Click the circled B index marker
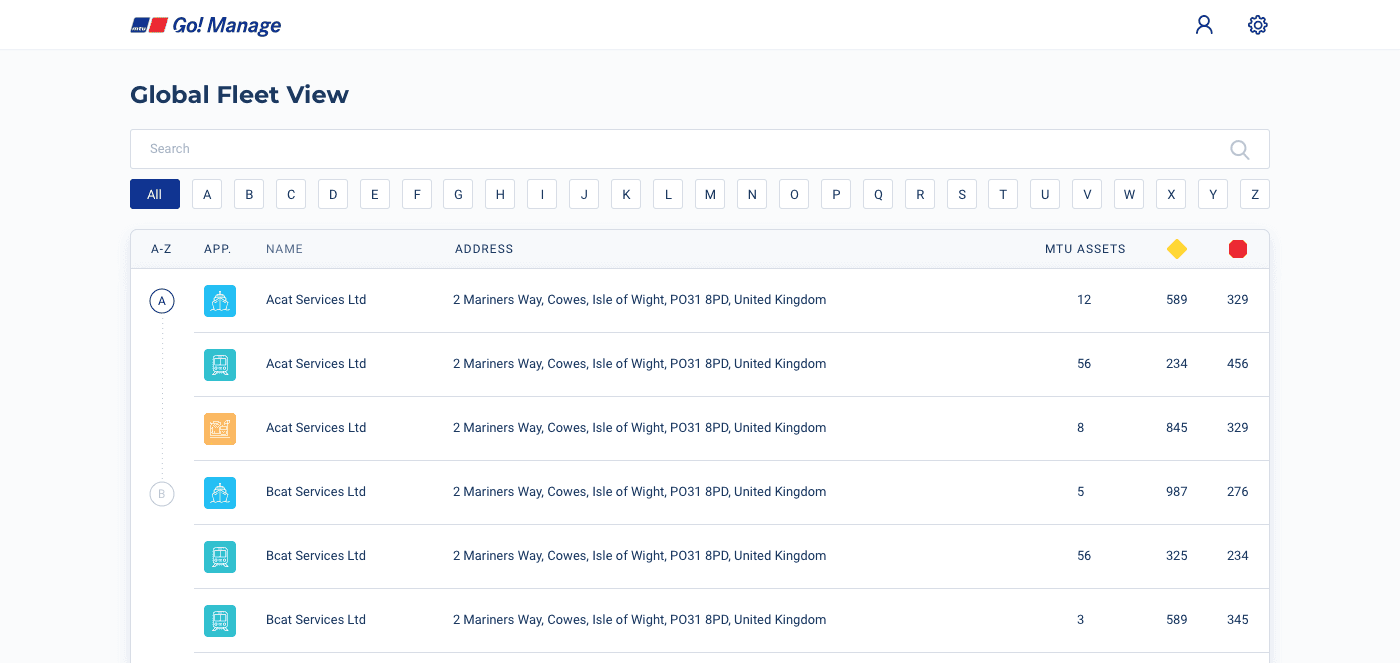This screenshot has width=1400, height=663. point(162,493)
